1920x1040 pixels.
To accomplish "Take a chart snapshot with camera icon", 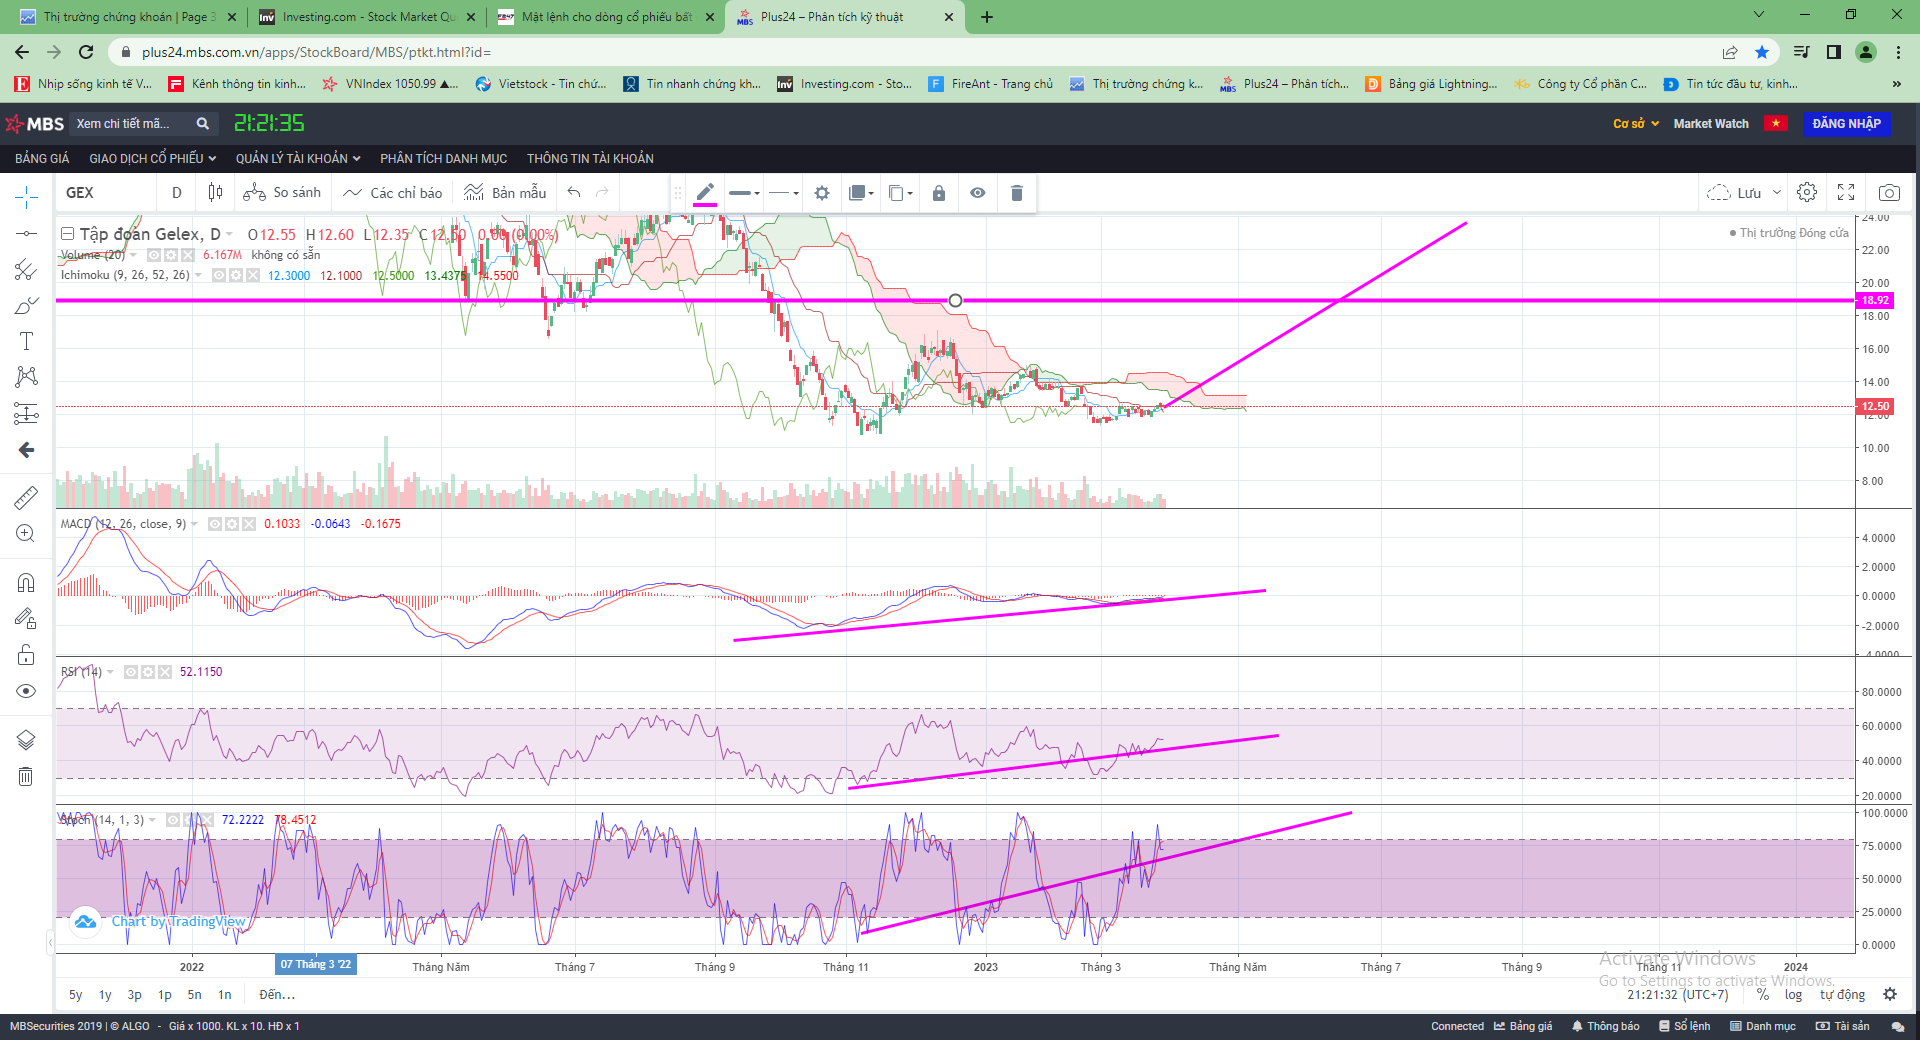I will pyautogui.click(x=1889, y=192).
